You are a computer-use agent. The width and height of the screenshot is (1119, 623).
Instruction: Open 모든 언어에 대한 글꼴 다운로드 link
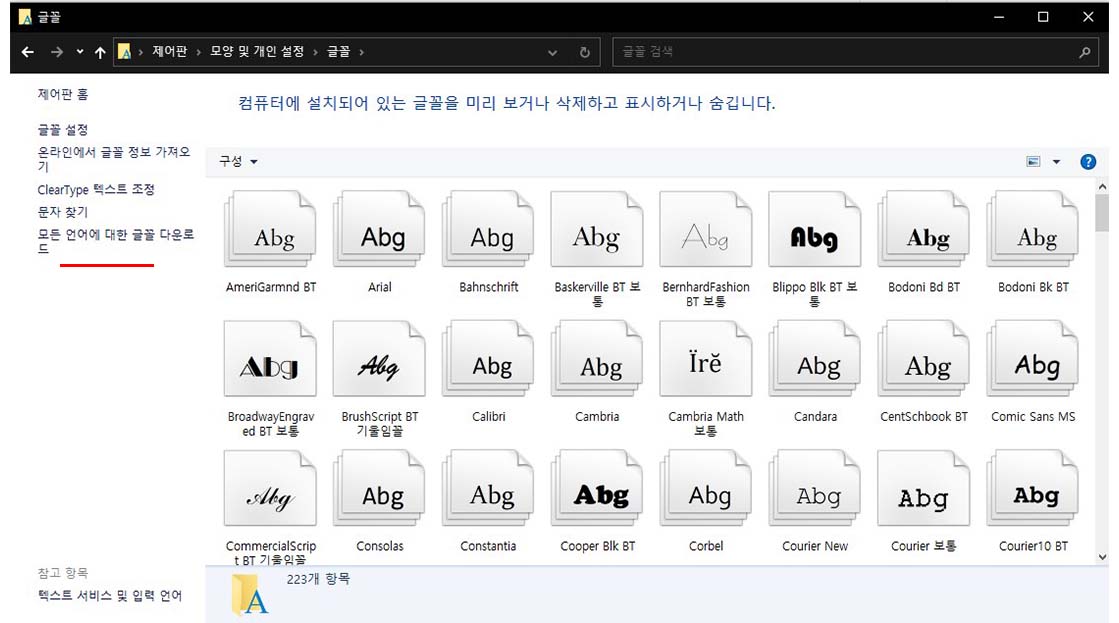coord(116,241)
